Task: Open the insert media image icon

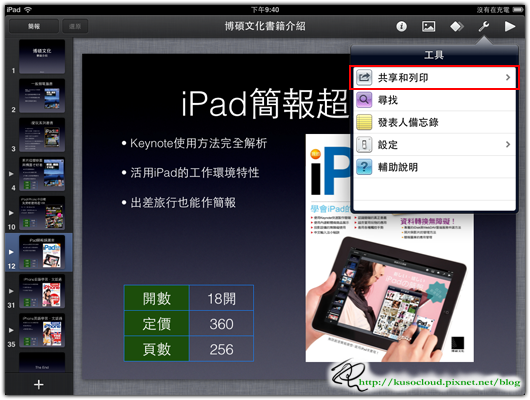Action: tap(428, 26)
